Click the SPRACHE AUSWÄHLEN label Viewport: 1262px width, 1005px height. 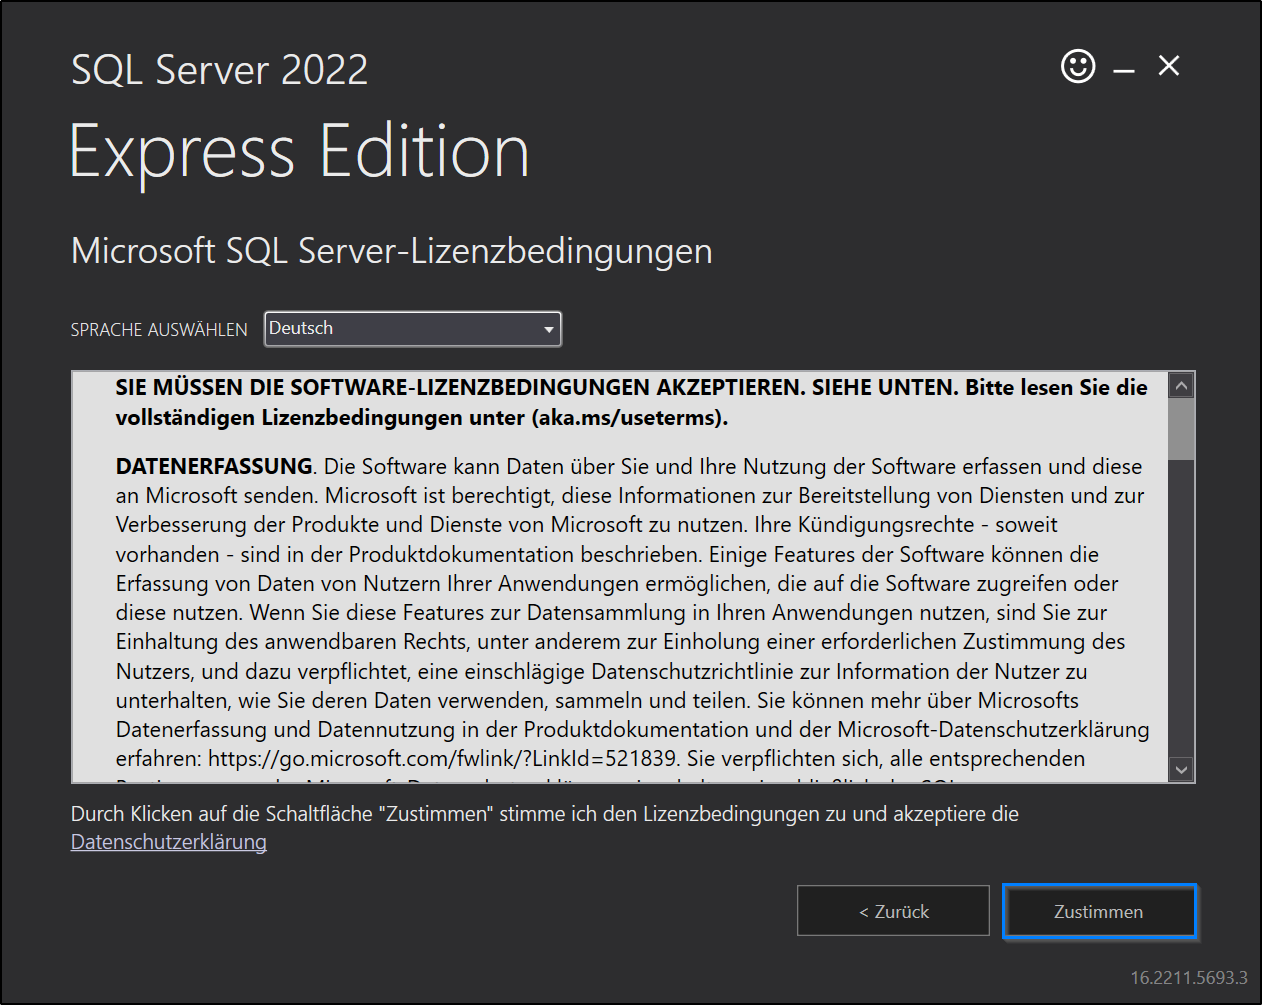pyautogui.click(x=159, y=330)
